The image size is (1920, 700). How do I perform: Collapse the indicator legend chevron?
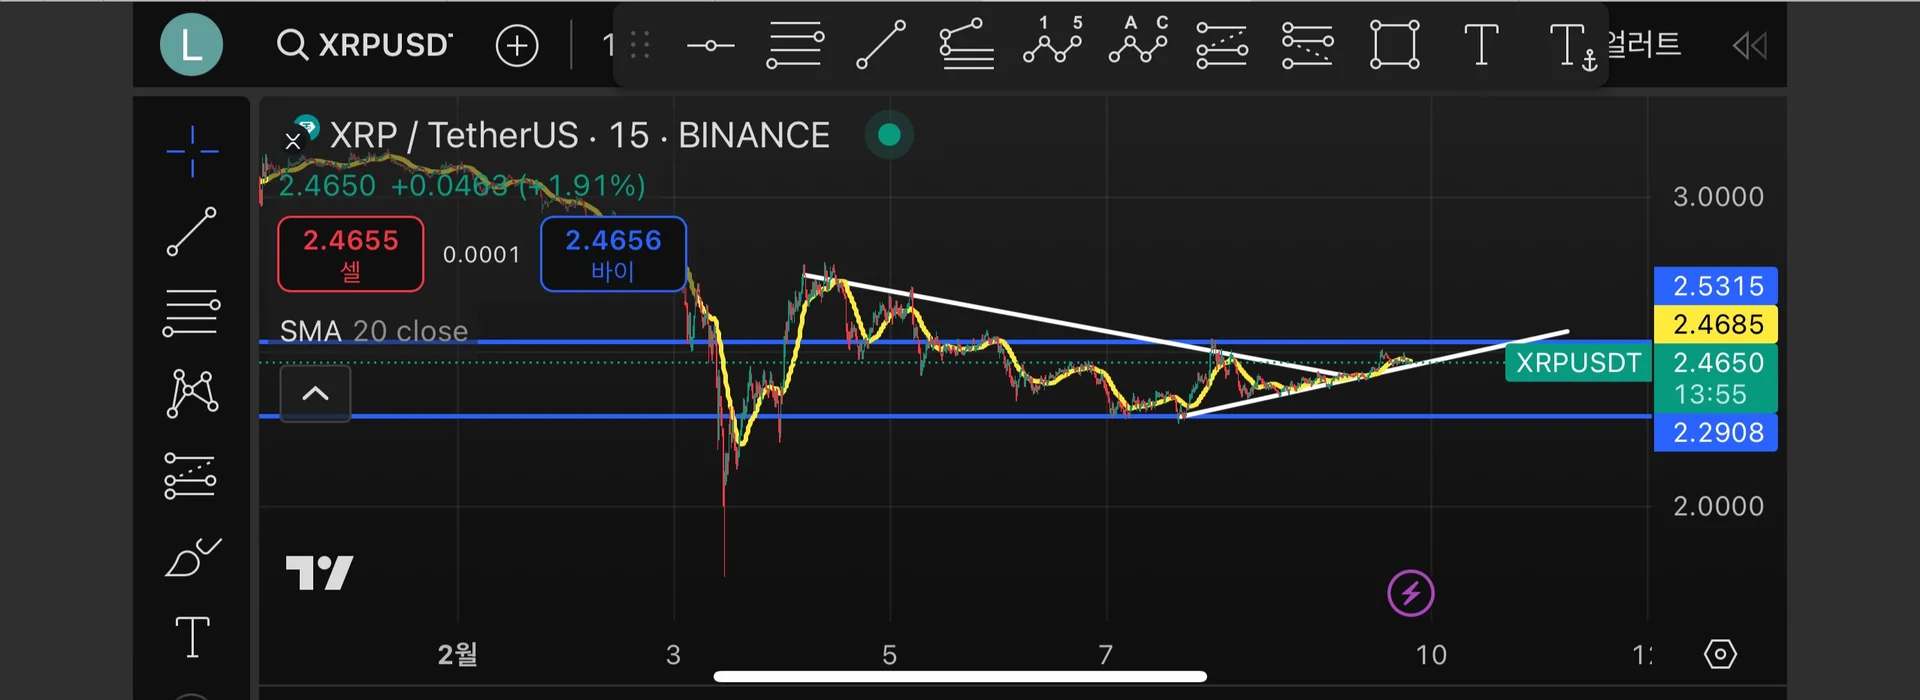click(315, 393)
